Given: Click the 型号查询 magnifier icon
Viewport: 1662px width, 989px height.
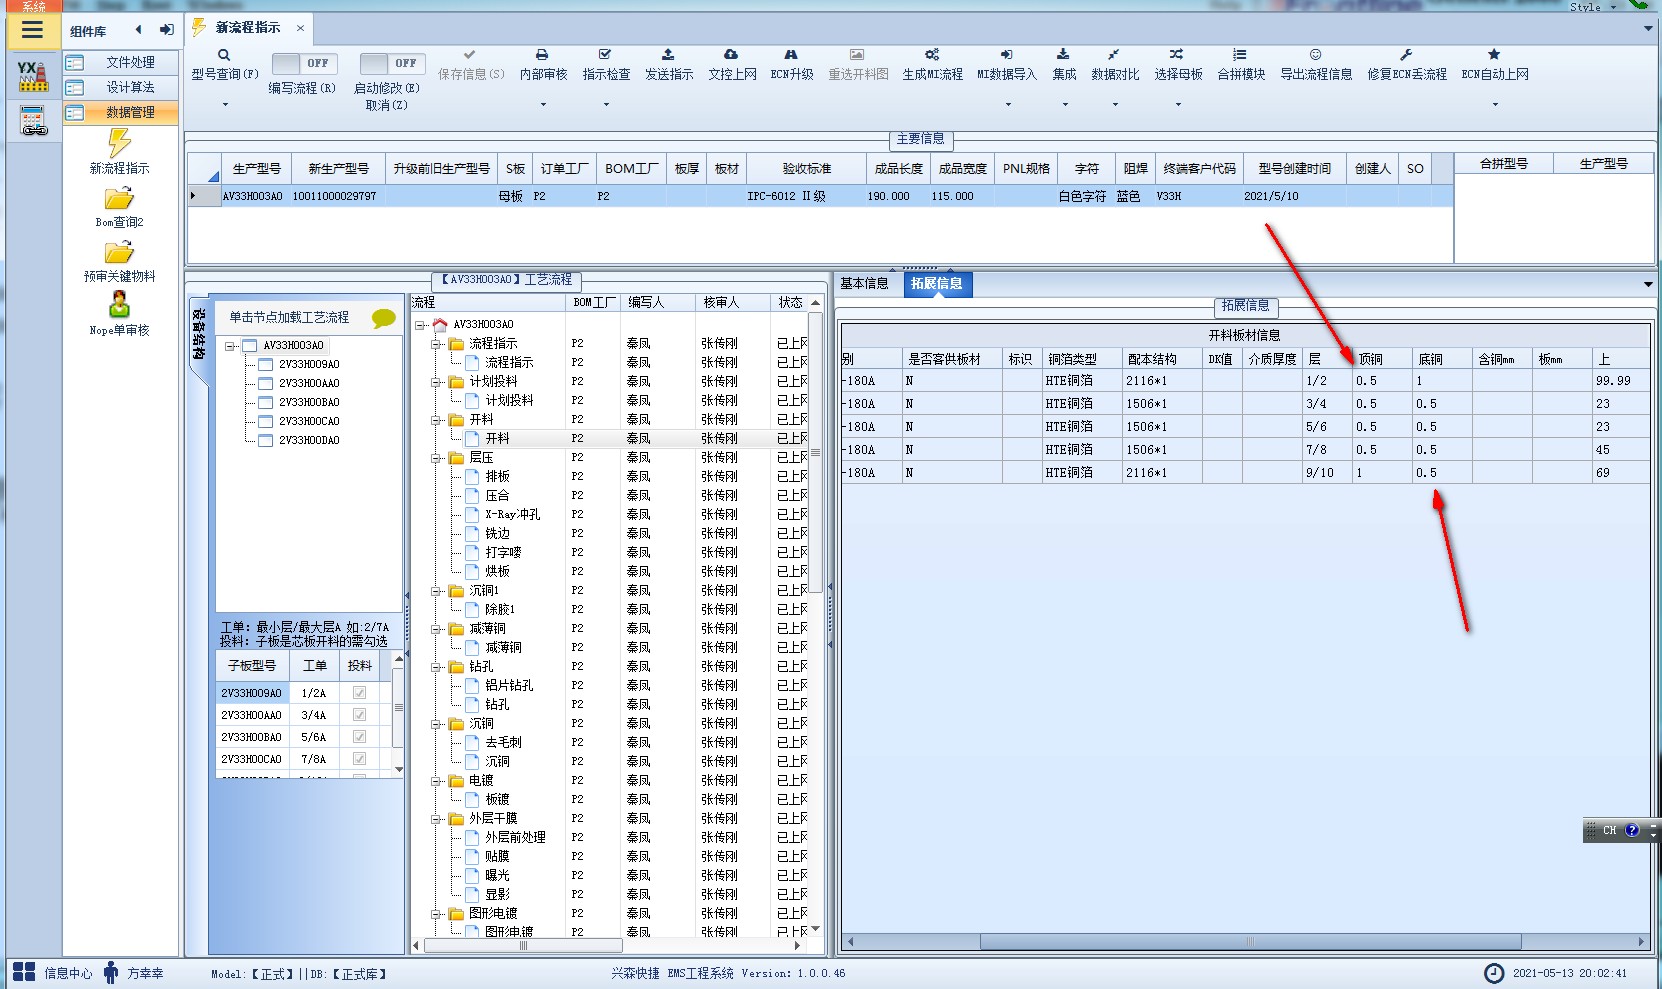Looking at the screenshot, I should click(x=224, y=55).
